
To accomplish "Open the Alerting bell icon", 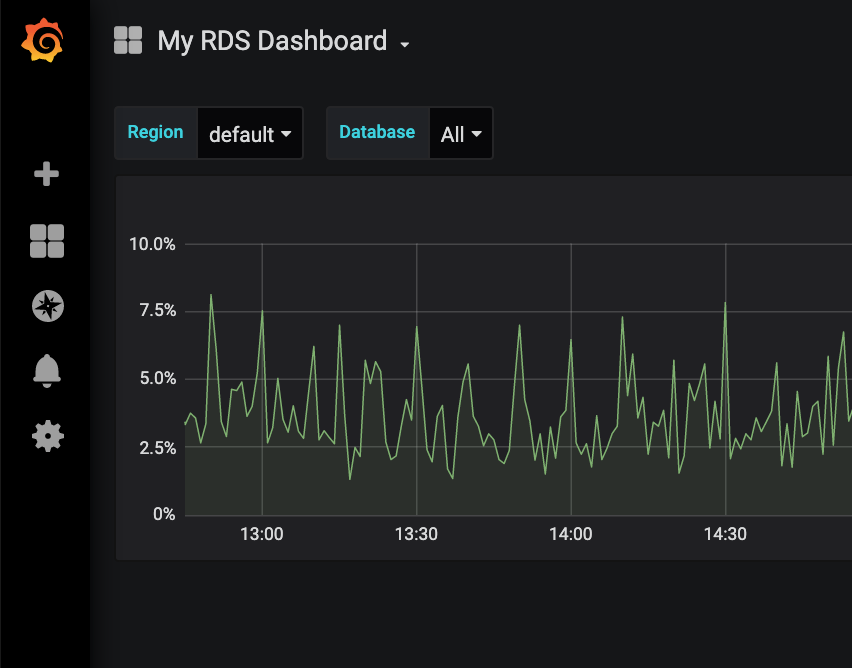I will pos(47,371).
